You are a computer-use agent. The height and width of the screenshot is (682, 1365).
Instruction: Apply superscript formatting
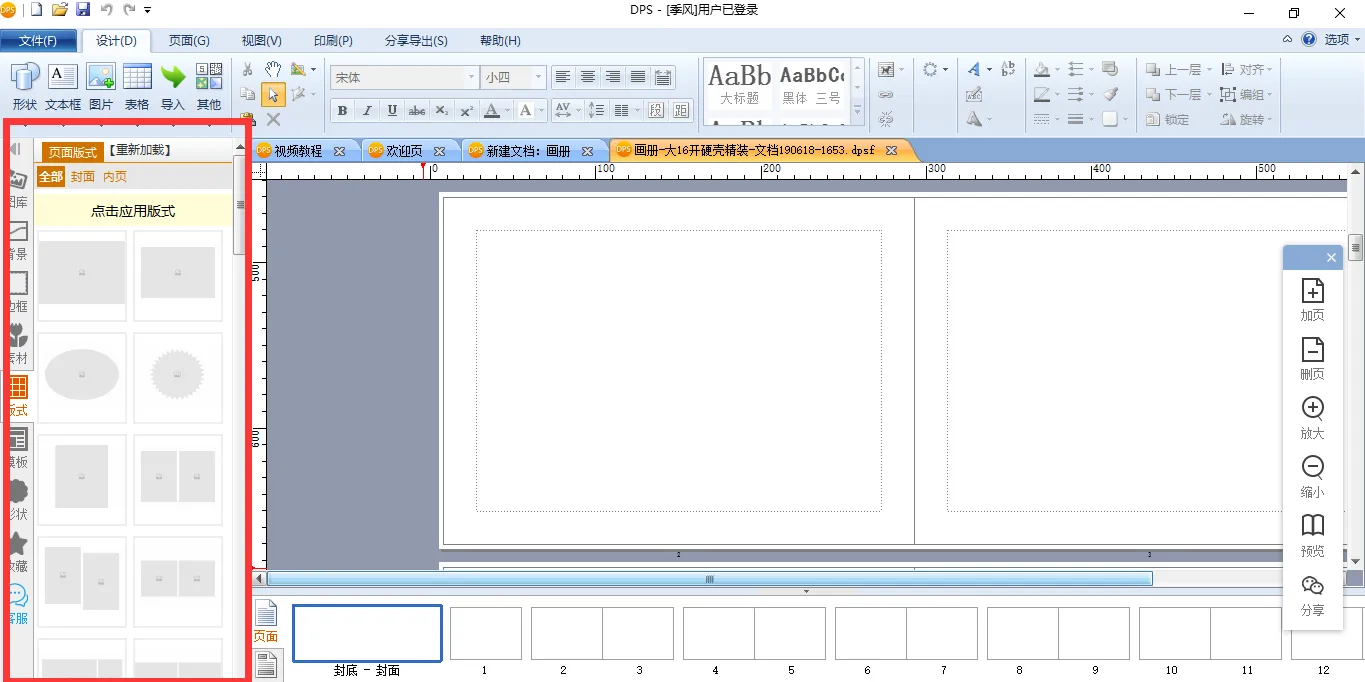(x=467, y=110)
